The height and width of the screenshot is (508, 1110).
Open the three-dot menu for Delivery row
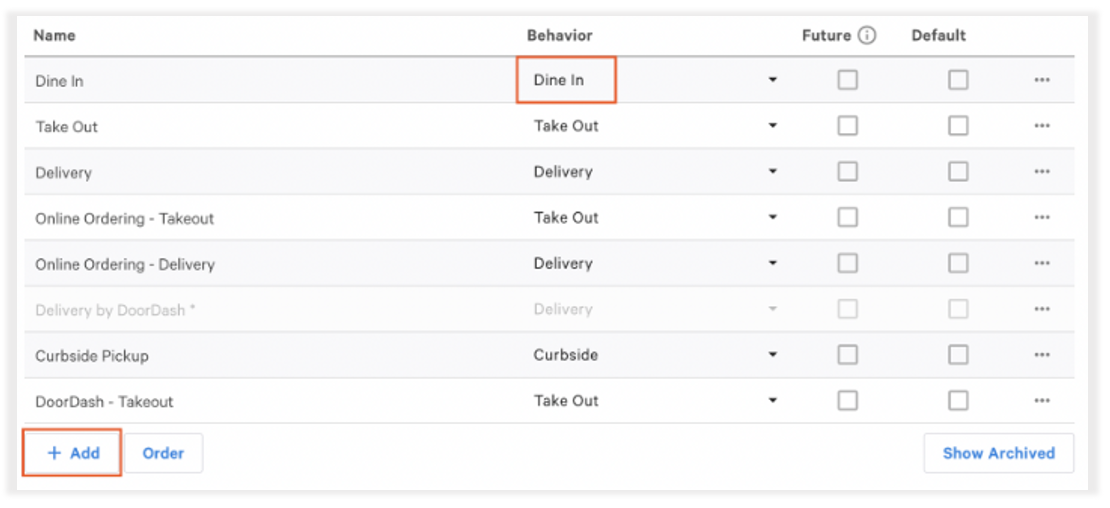1042,172
